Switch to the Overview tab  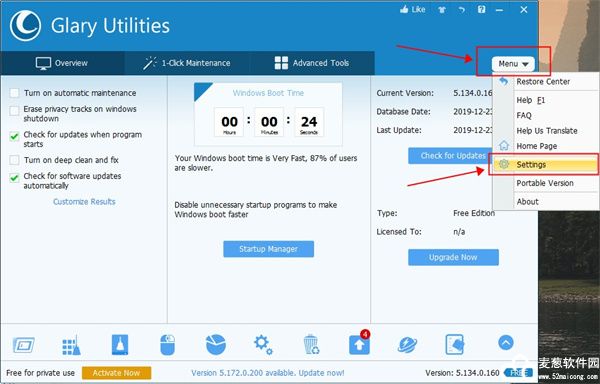tap(62, 63)
